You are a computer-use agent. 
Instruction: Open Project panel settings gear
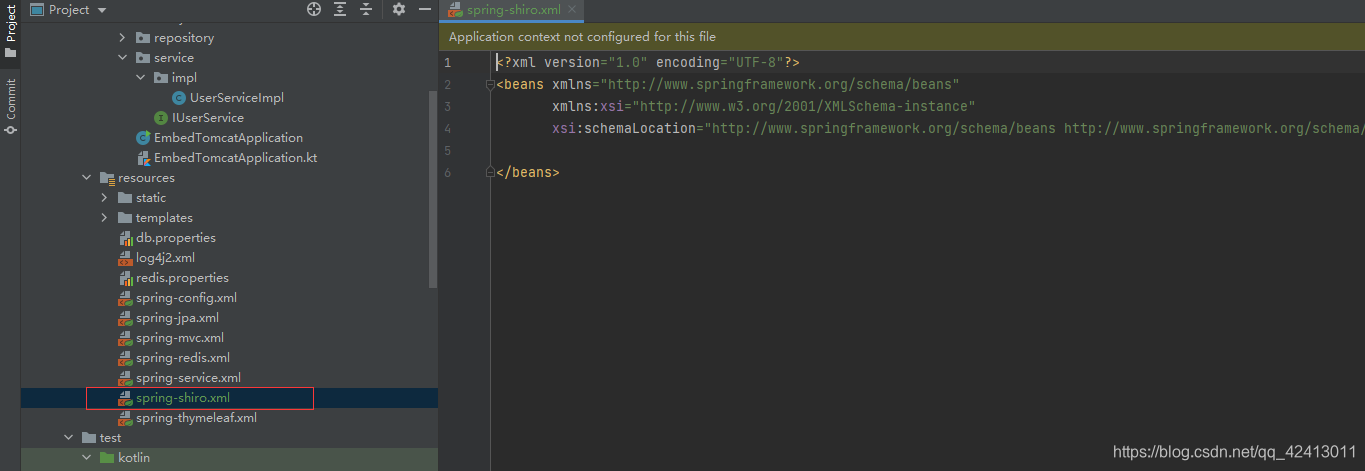[398, 9]
